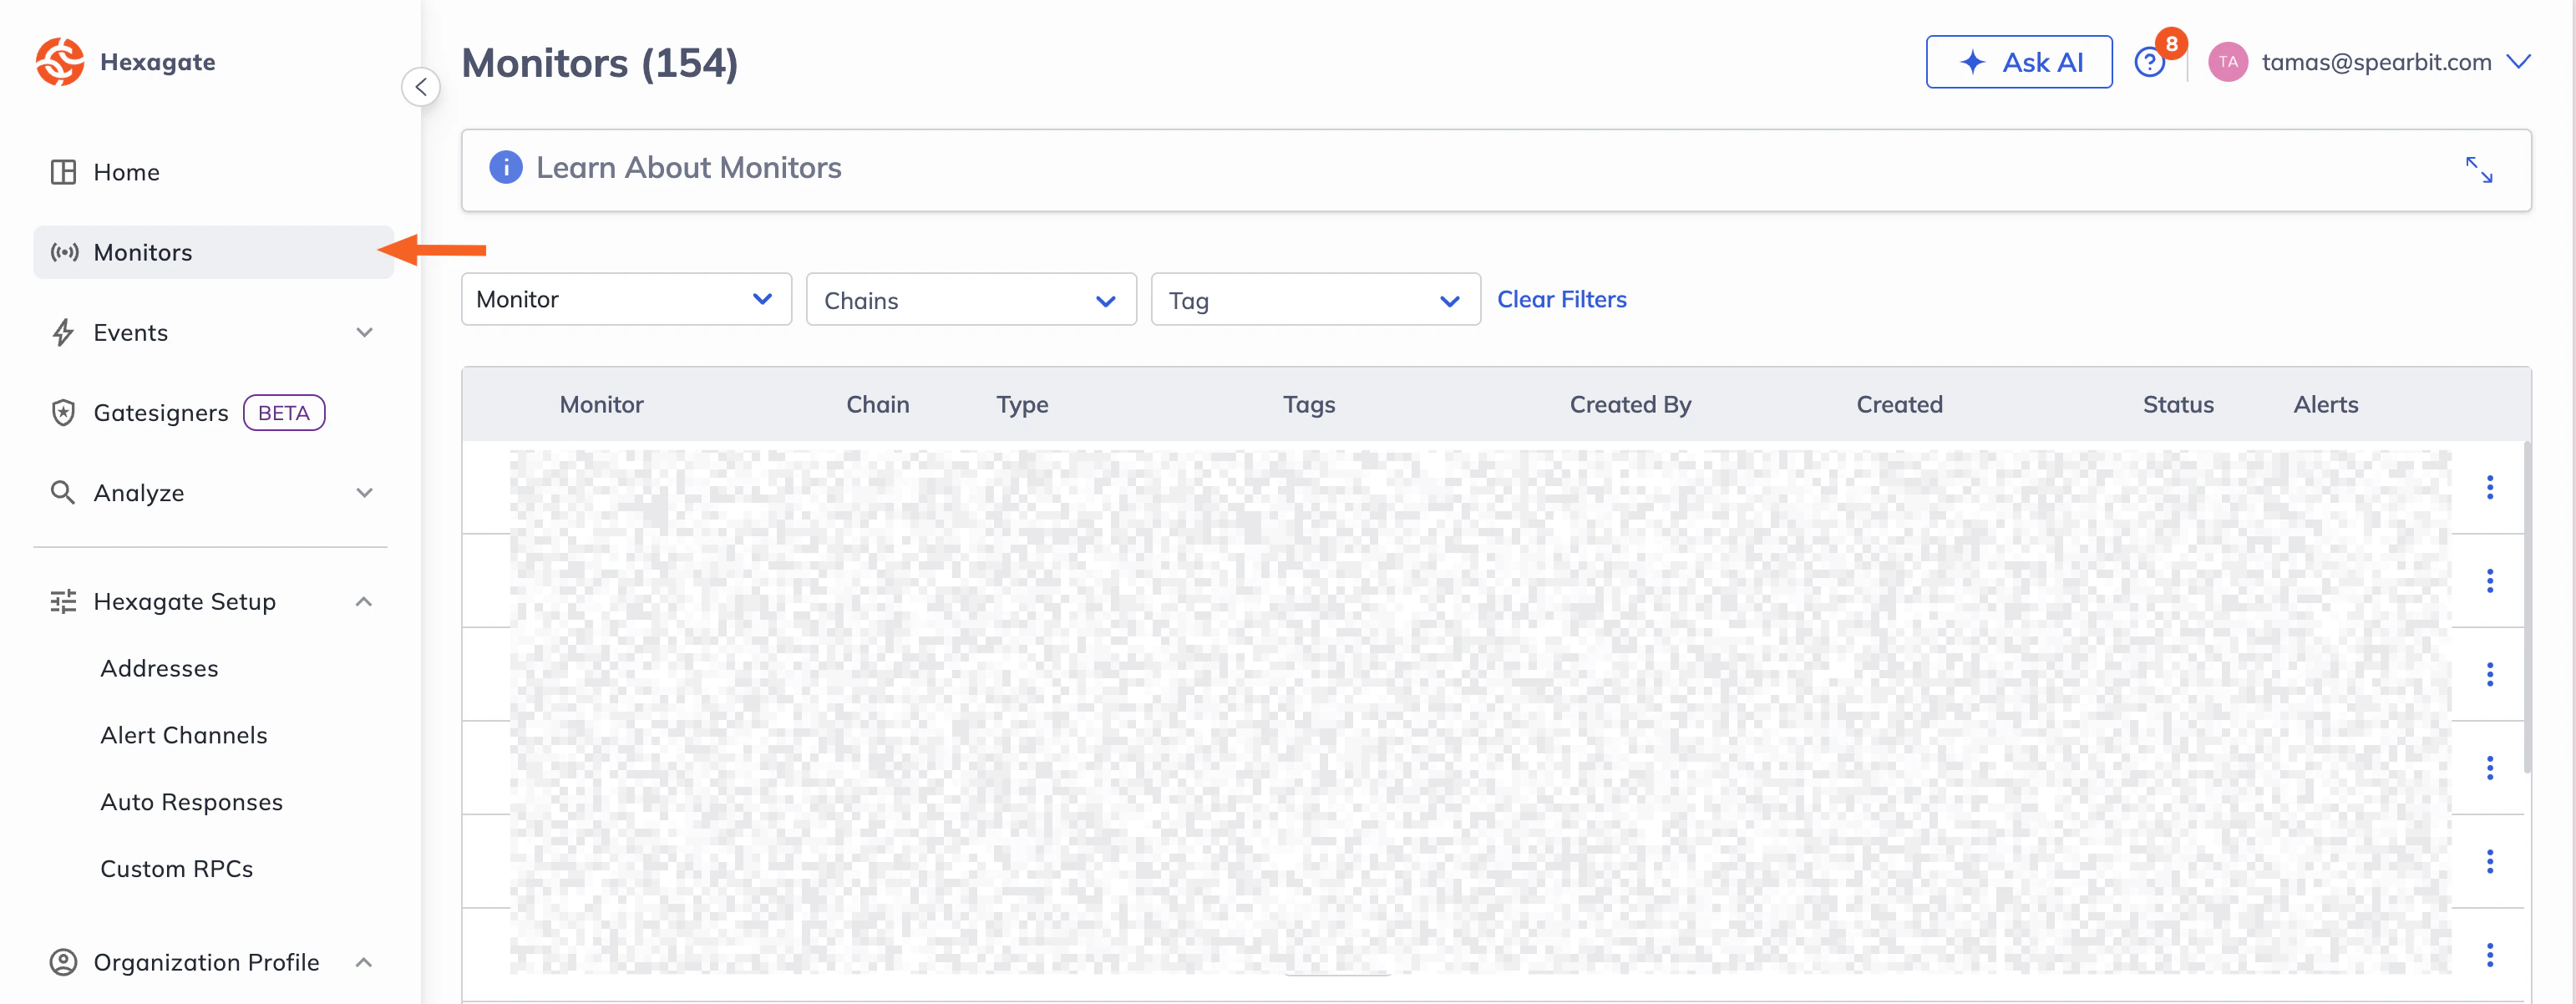
Task: Click the info icon beside Learn About Monitors
Action: 505,167
